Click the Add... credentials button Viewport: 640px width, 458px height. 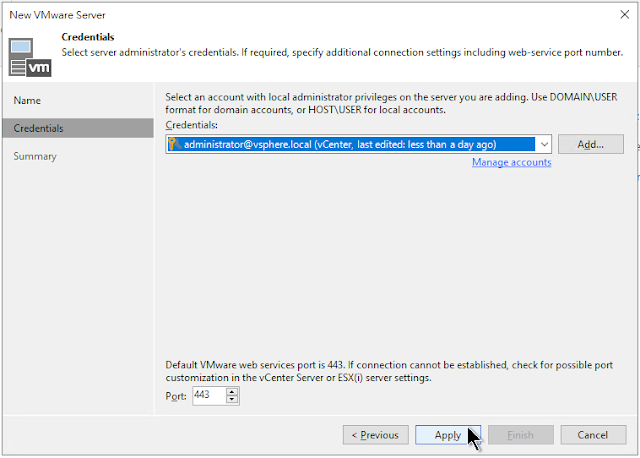[x=591, y=144]
